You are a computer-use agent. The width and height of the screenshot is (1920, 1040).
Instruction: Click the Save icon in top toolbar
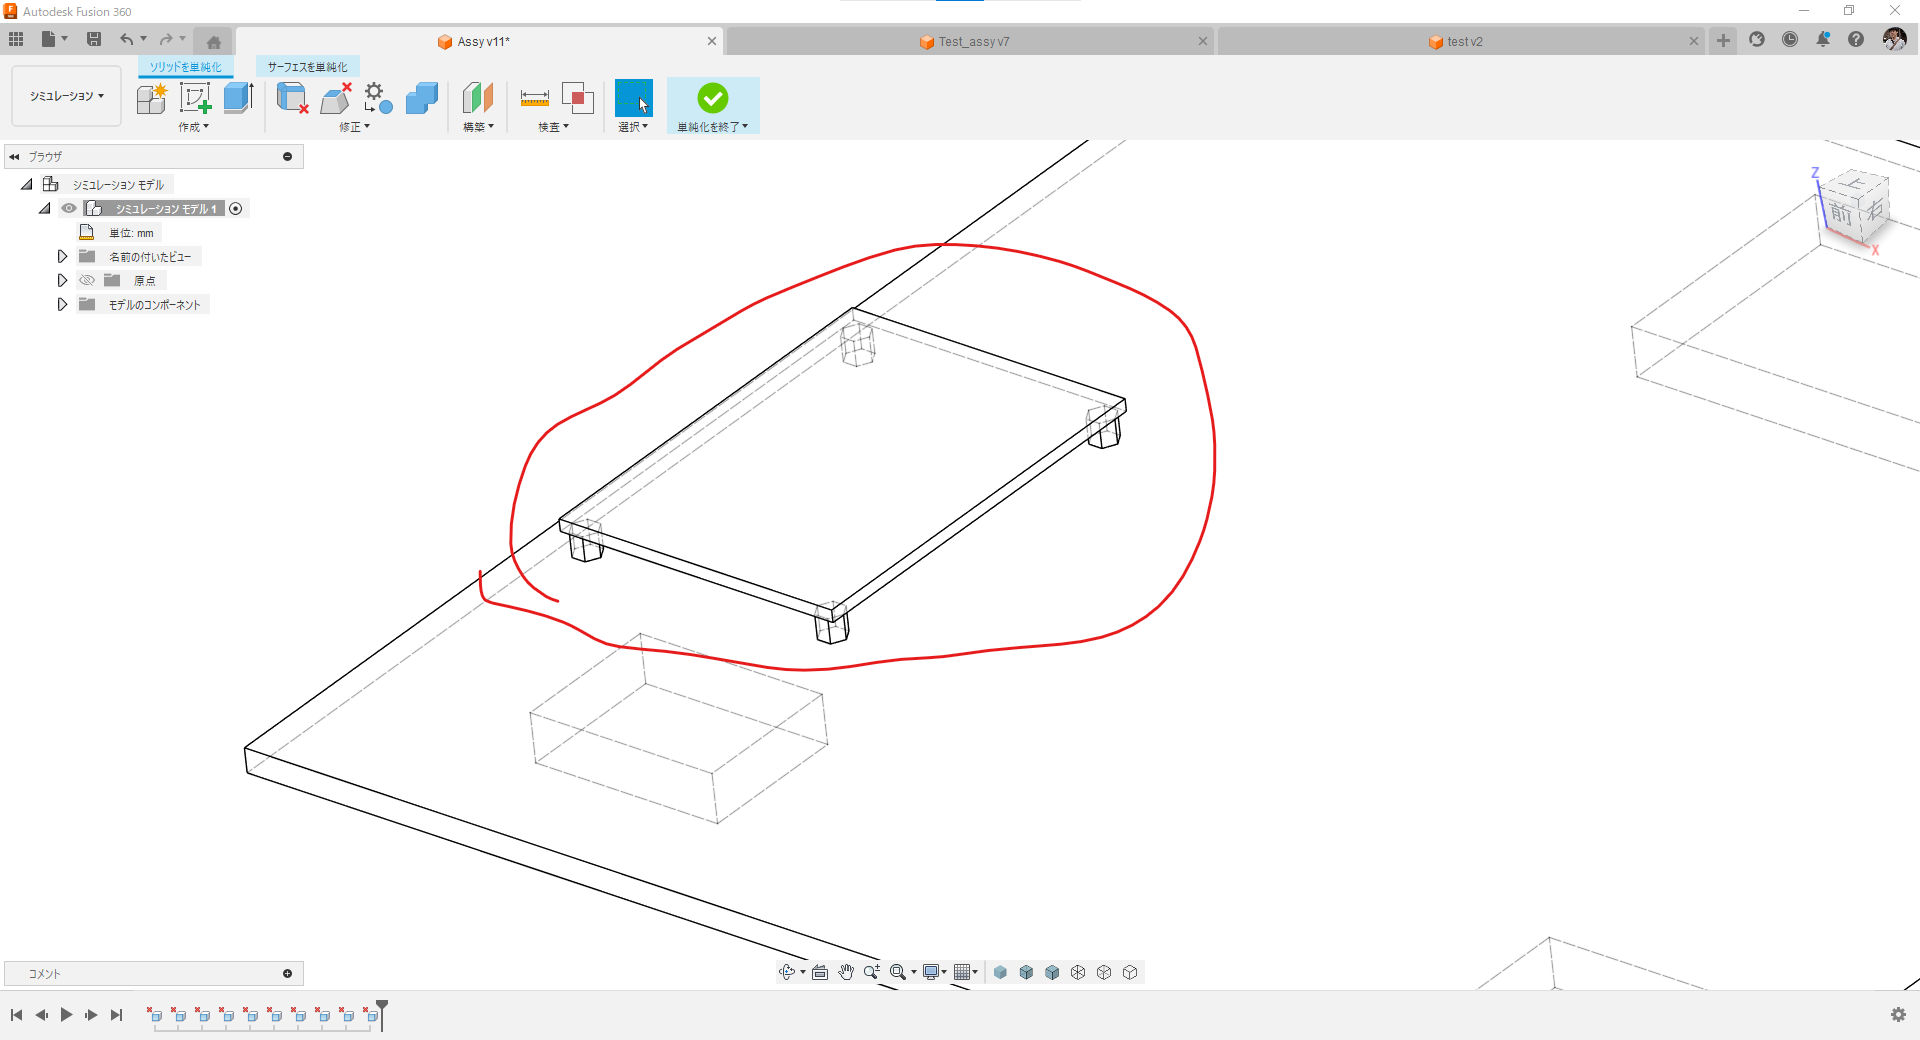coord(94,40)
